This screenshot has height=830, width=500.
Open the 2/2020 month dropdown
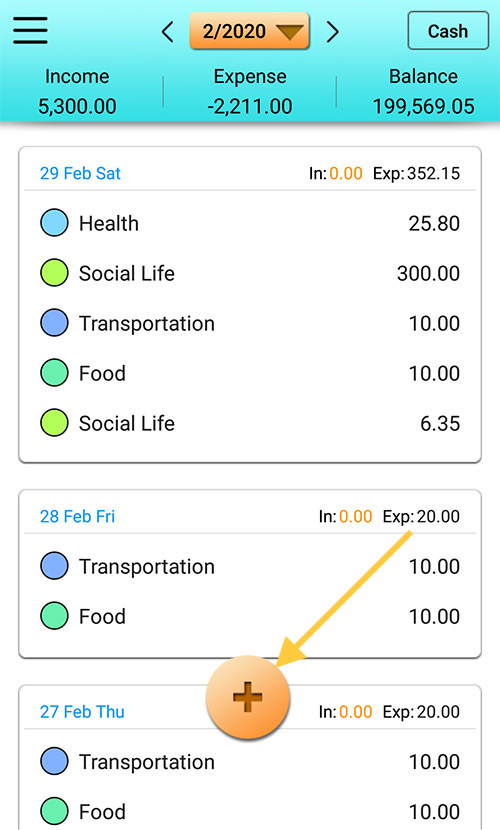[x=249, y=31]
